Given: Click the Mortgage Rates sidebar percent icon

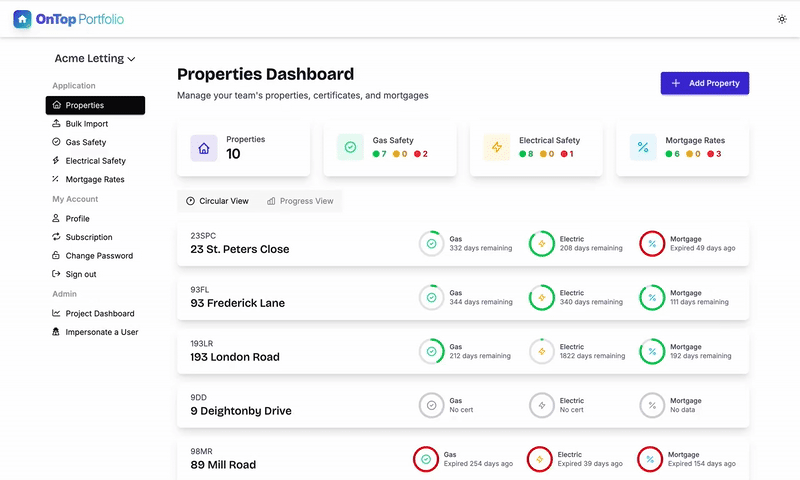Looking at the screenshot, I should click(x=57, y=180).
